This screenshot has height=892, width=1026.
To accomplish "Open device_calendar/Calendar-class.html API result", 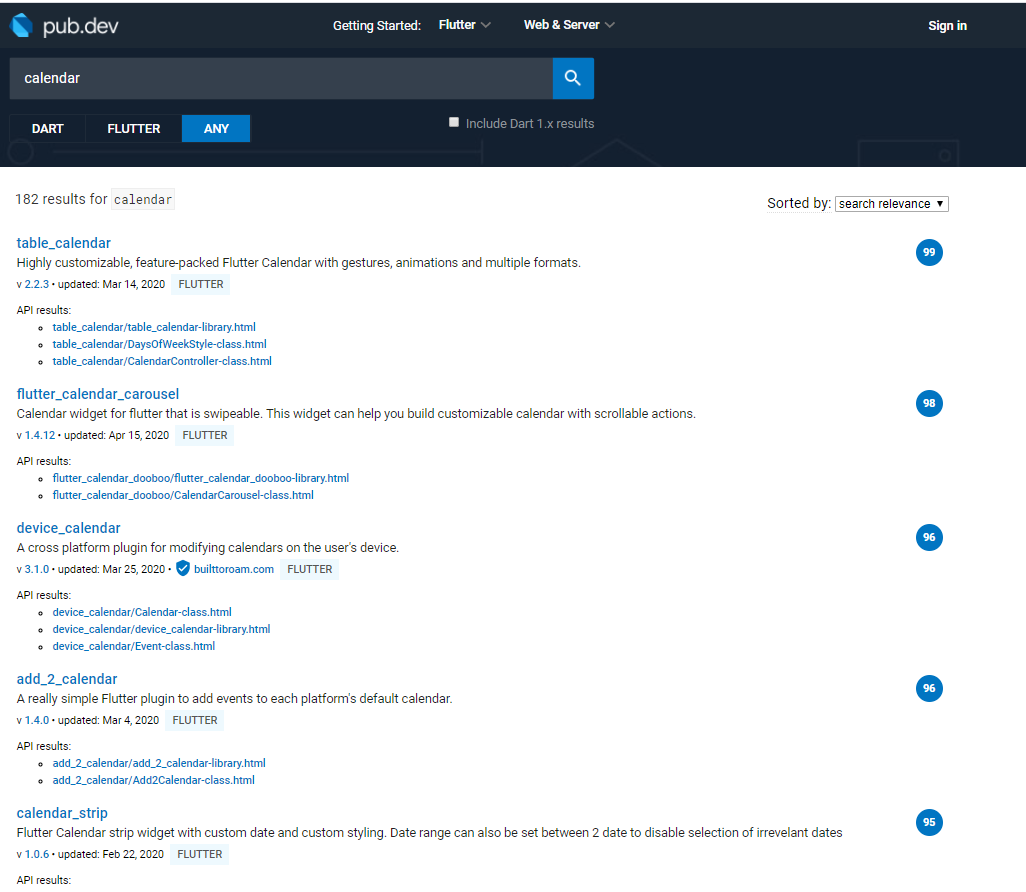I will click(142, 613).
